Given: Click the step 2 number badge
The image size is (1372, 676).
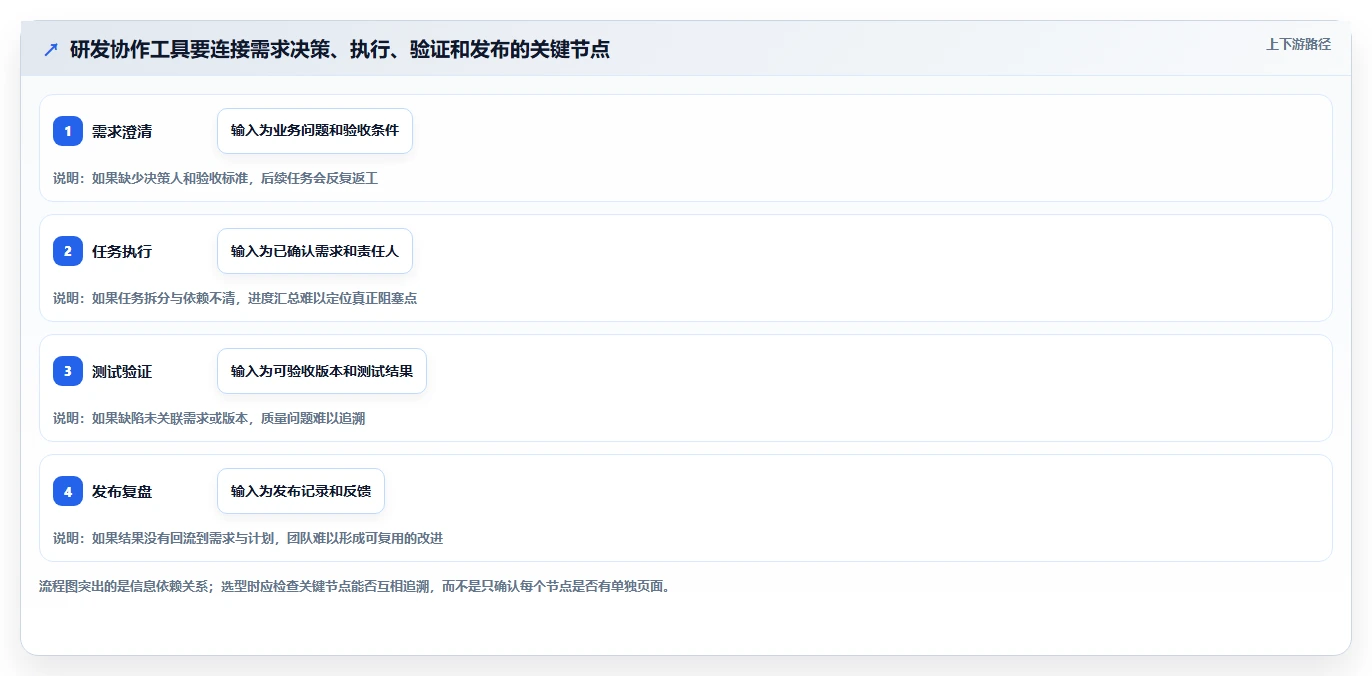Looking at the screenshot, I should click(68, 251).
